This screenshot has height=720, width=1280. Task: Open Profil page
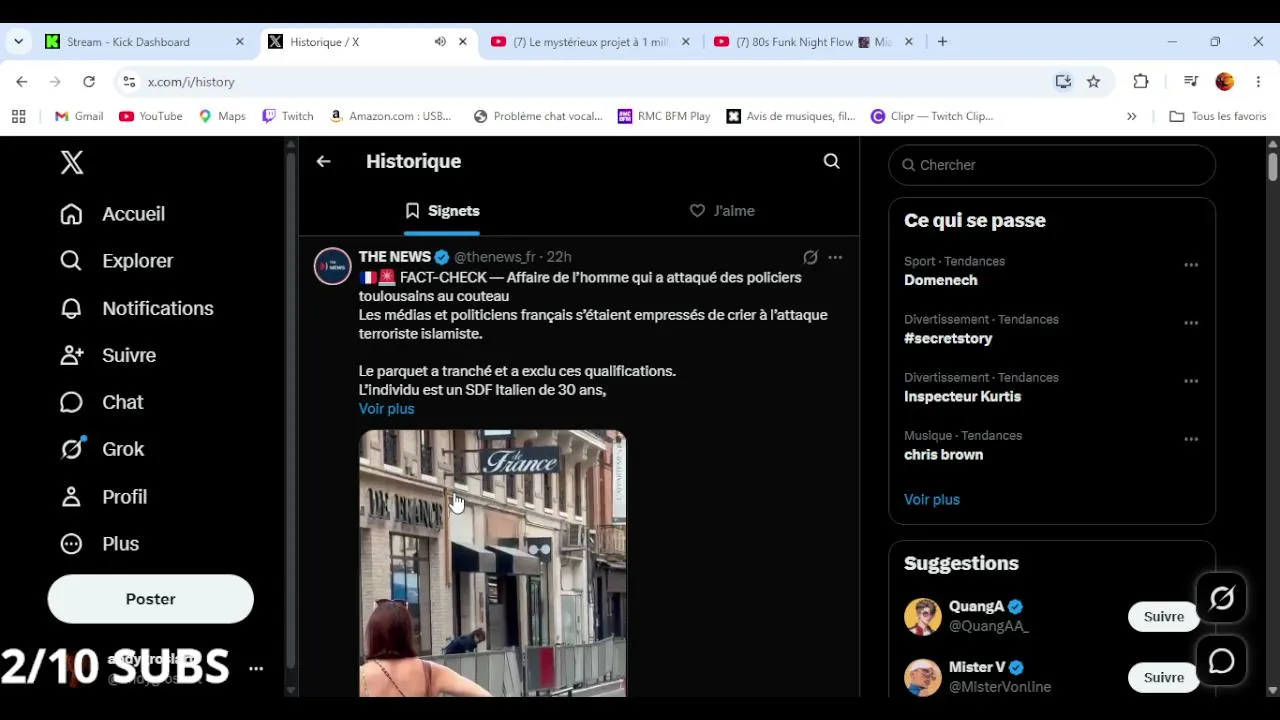click(x=103, y=497)
